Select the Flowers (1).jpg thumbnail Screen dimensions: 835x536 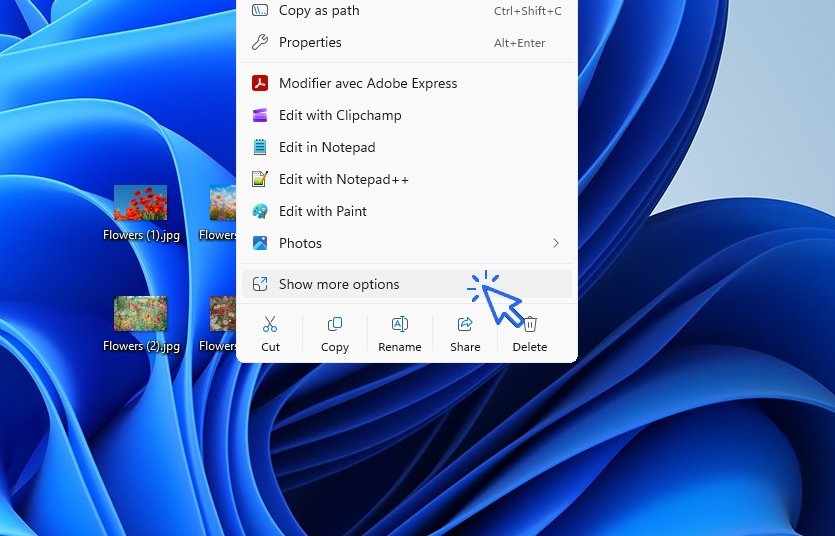tap(140, 203)
